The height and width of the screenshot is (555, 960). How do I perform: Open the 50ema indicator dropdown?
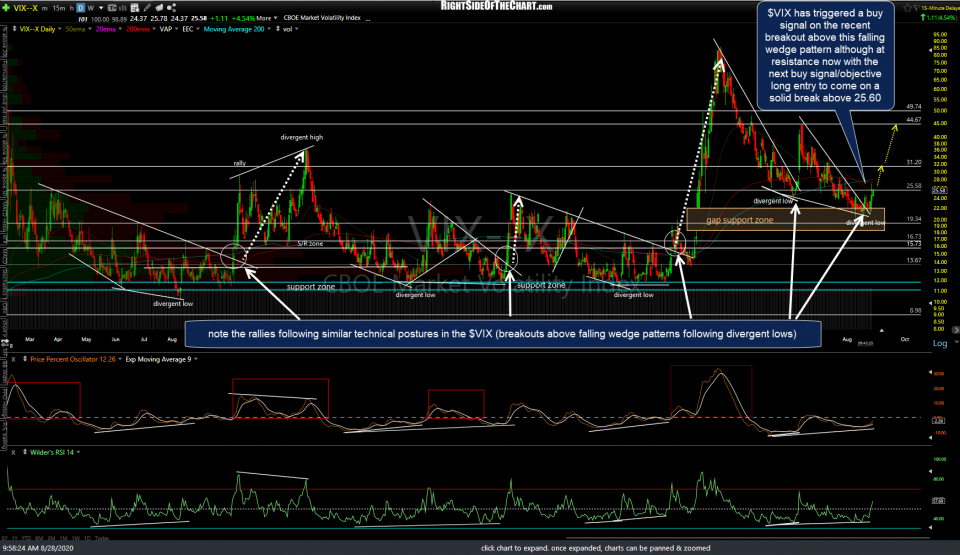tap(90, 29)
